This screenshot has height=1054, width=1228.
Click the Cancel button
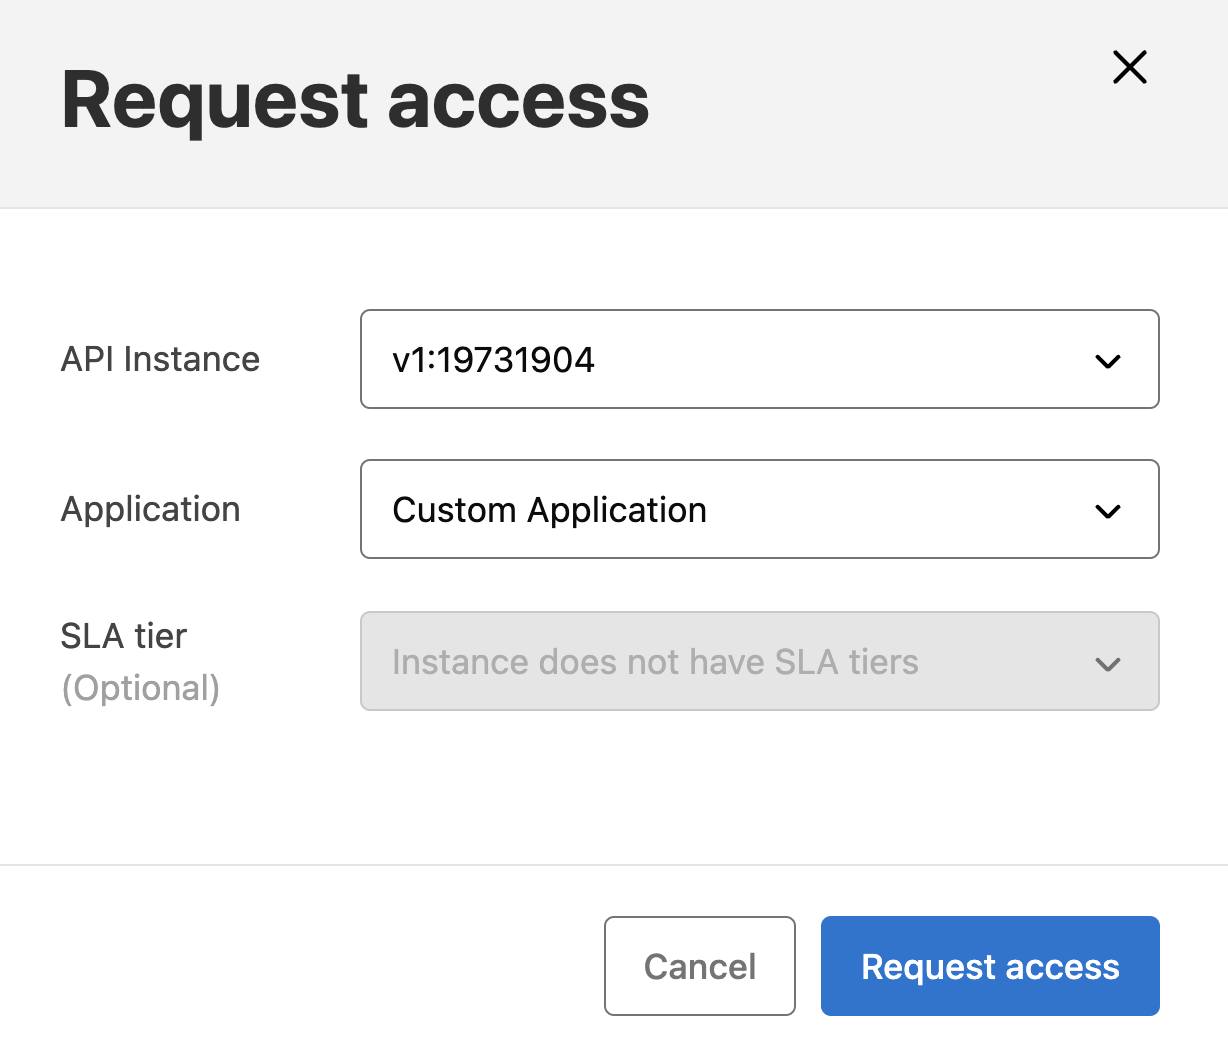point(699,966)
